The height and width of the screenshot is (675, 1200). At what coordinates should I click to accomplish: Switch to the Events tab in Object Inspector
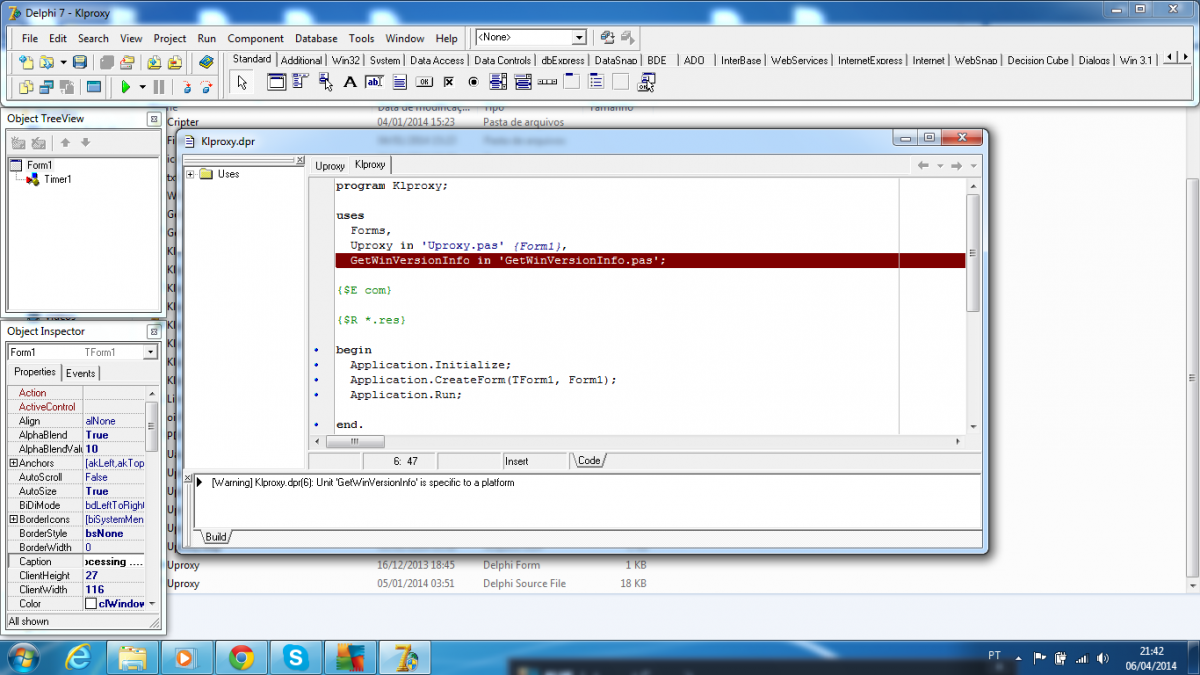[x=81, y=373]
